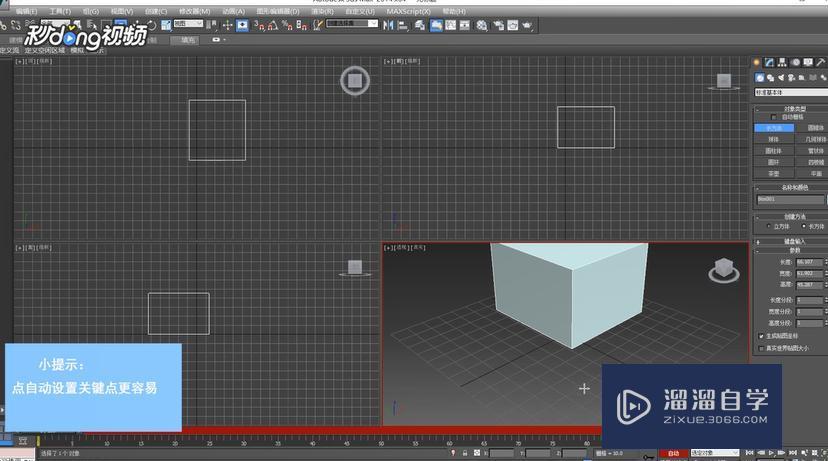Select the Cameras category icon
This screenshot has height=461, width=828.
coord(792,78)
